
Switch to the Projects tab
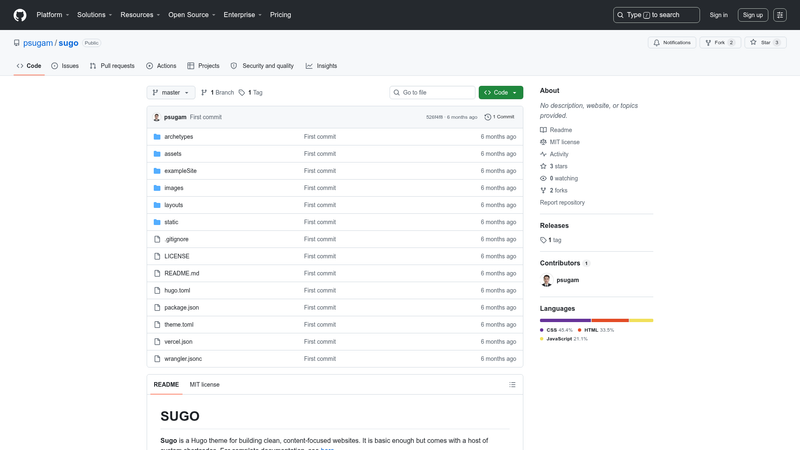pyautogui.click(x=203, y=66)
